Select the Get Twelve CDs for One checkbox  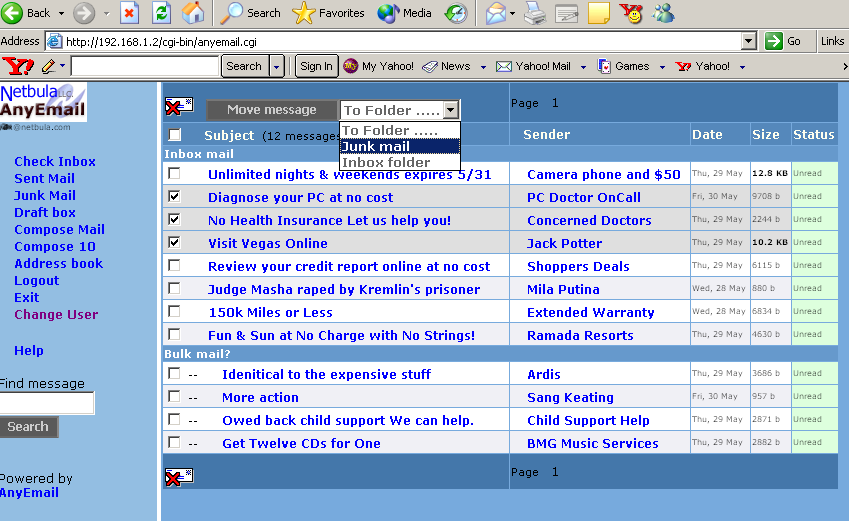point(174,442)
